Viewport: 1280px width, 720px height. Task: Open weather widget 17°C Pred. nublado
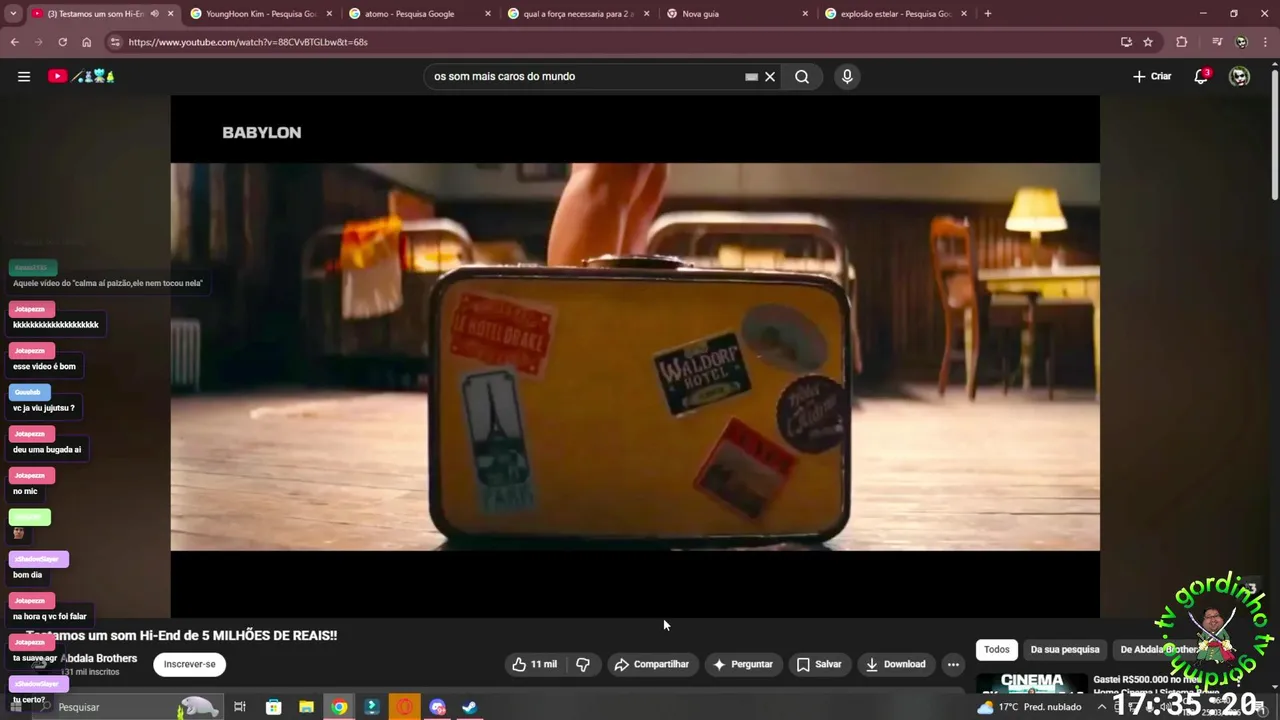(1030, 707)
